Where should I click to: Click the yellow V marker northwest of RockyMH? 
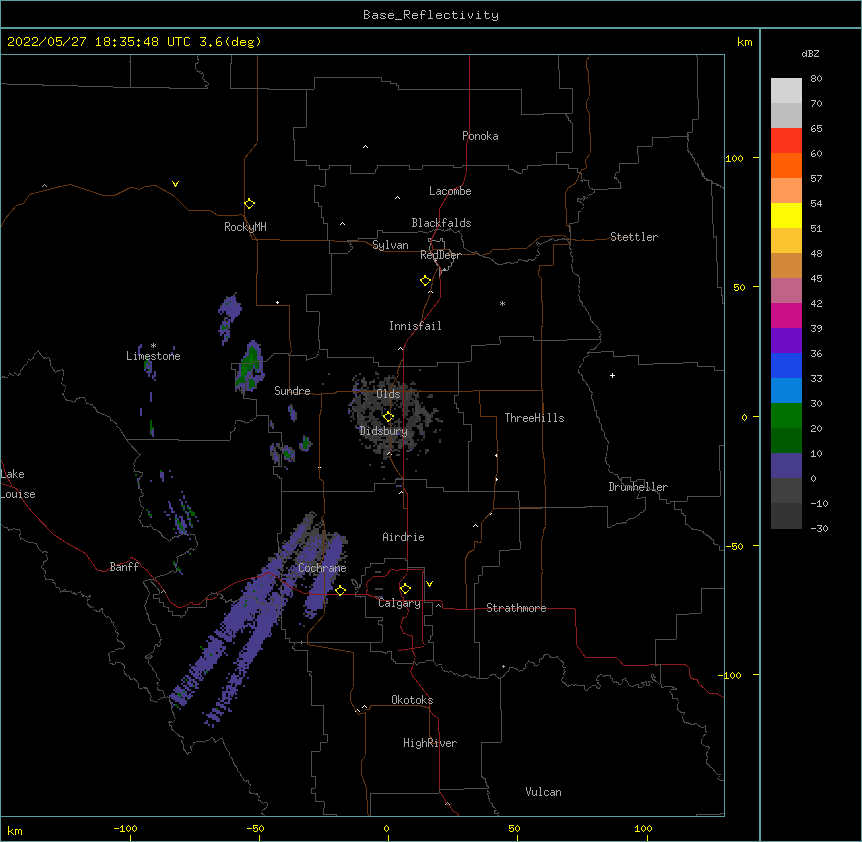pos(175,184)
